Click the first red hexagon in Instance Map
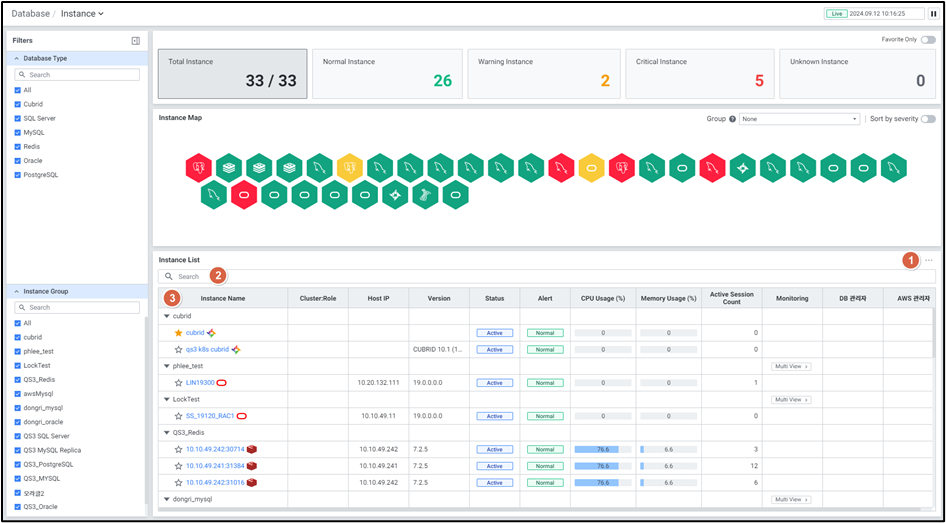The height and width of the screenshot is (523, 946). tap(199, 166)
